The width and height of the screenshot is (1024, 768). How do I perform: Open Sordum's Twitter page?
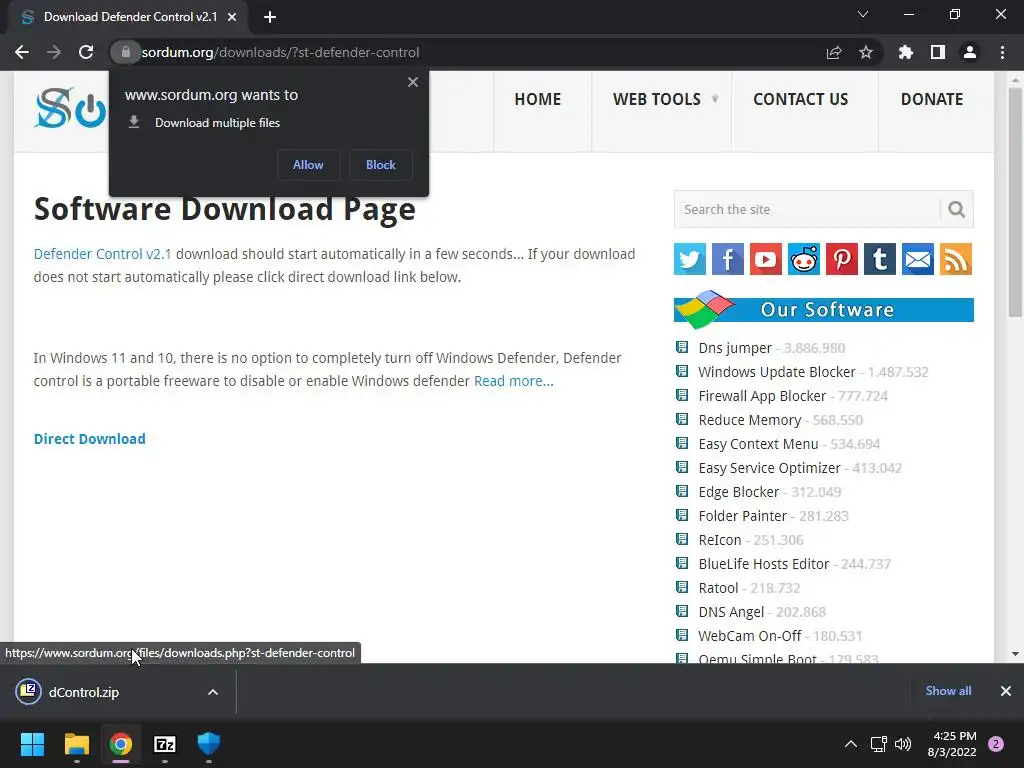690,259
